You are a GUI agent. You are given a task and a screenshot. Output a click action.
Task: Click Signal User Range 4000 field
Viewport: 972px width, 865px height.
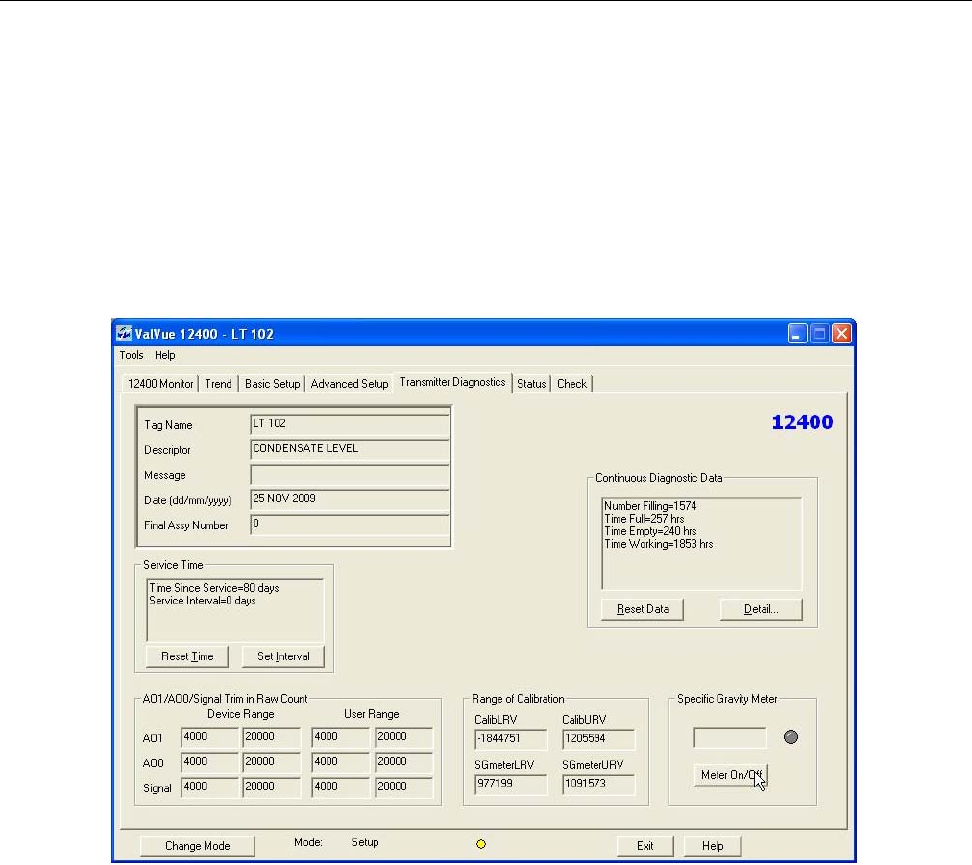(x=340, y=787)
